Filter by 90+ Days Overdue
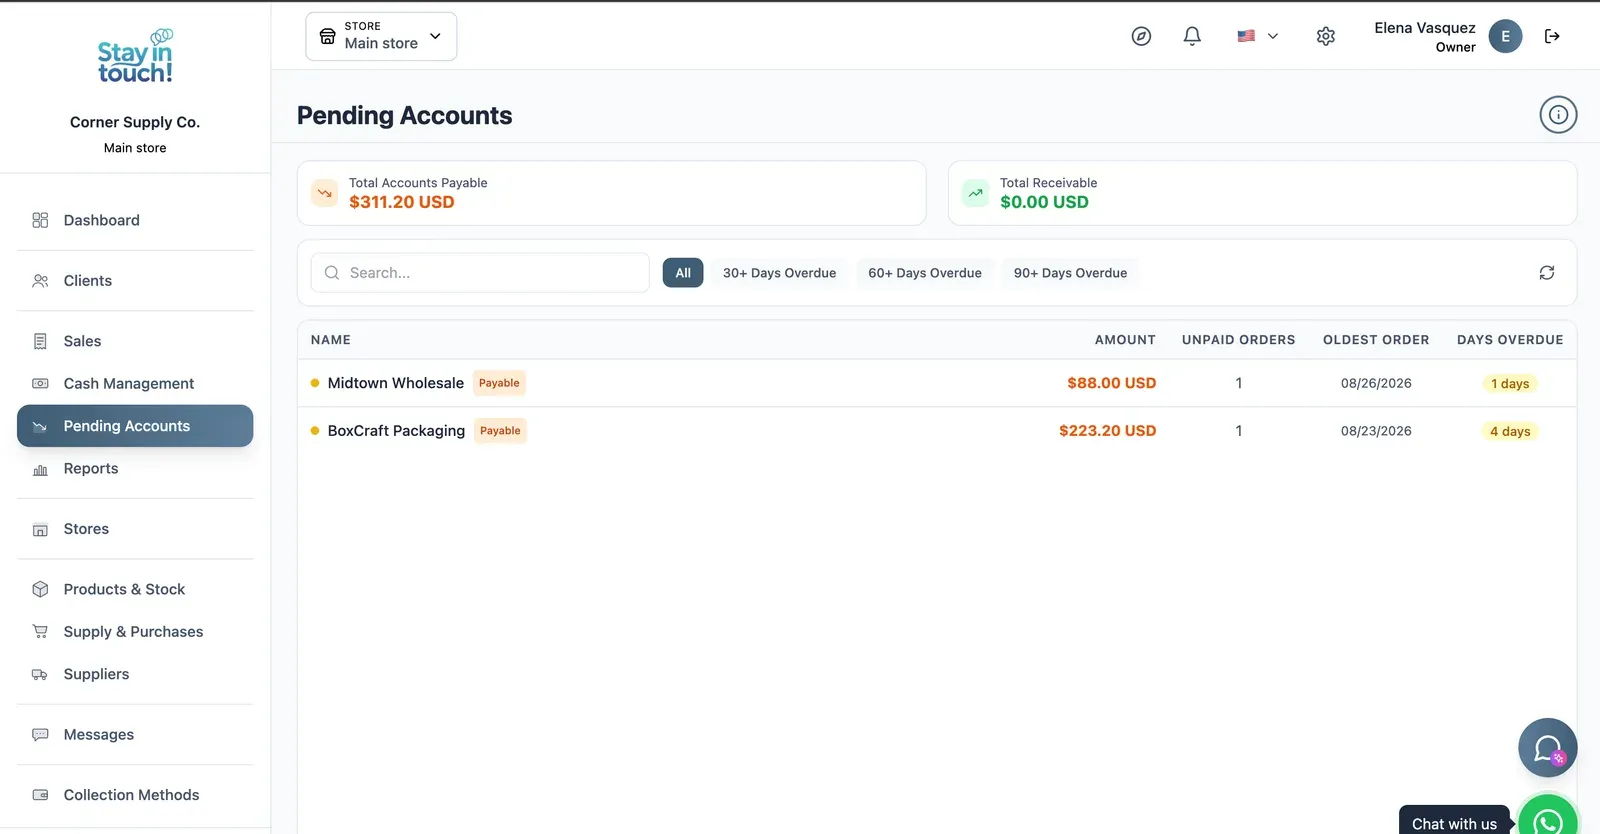The width and height of the screenshot is (1600, 834). pos(1070,273)
